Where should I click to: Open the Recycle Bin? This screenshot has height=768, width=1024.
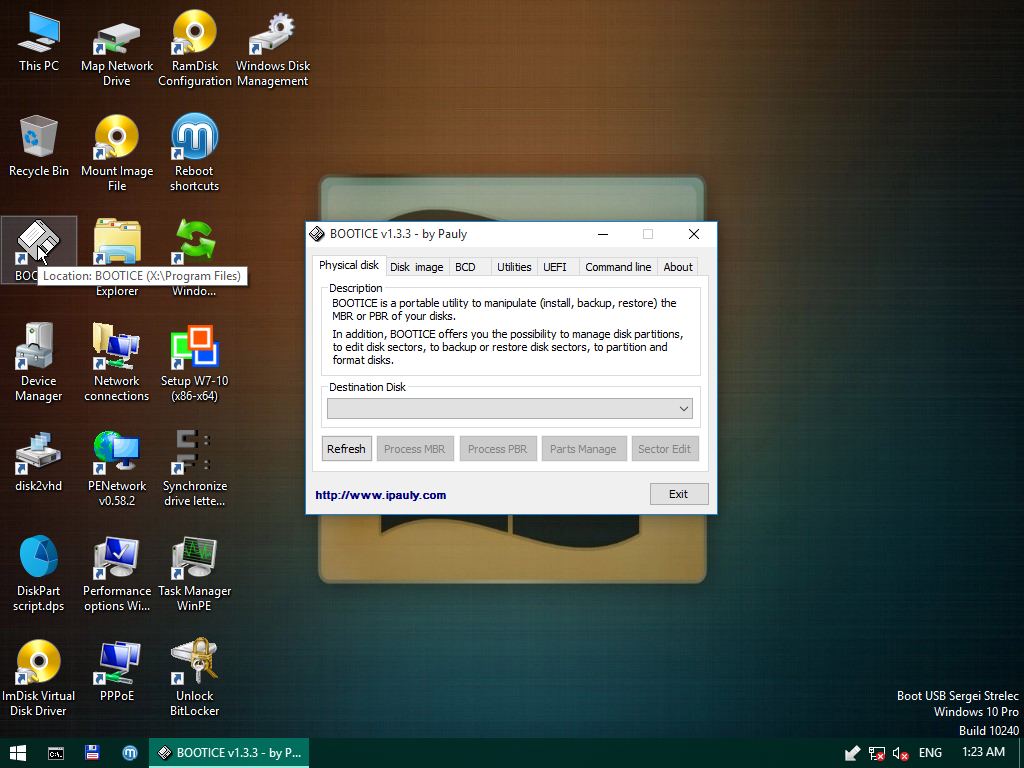coord(39,146)
